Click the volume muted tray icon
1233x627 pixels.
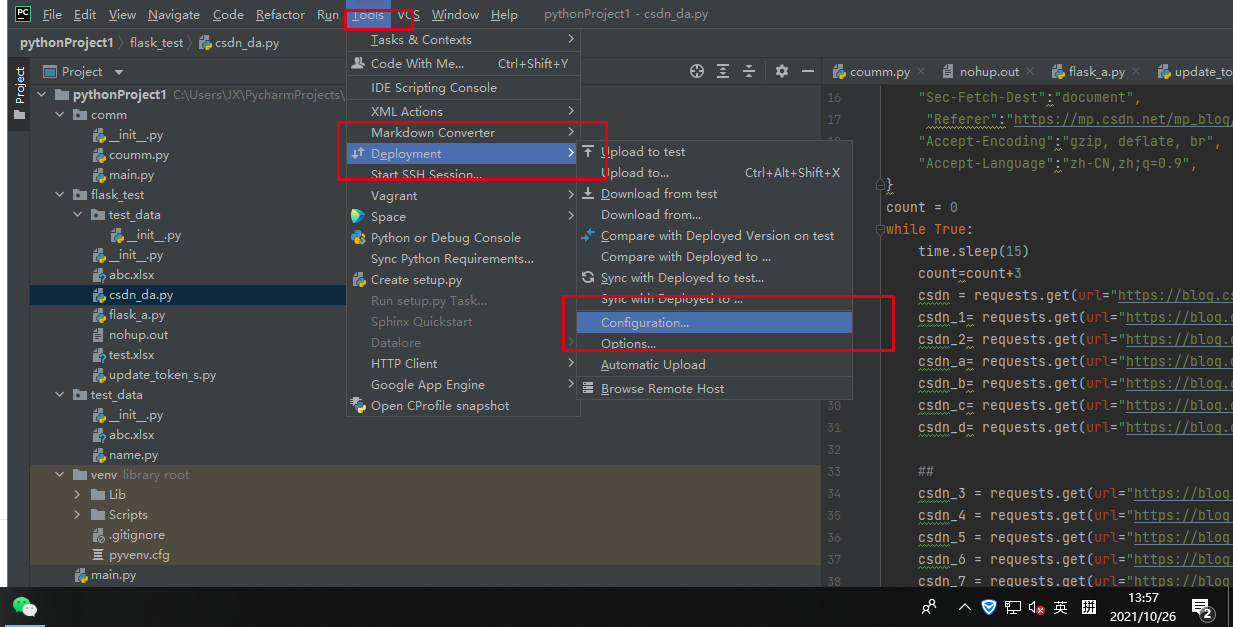[1037, 607]
